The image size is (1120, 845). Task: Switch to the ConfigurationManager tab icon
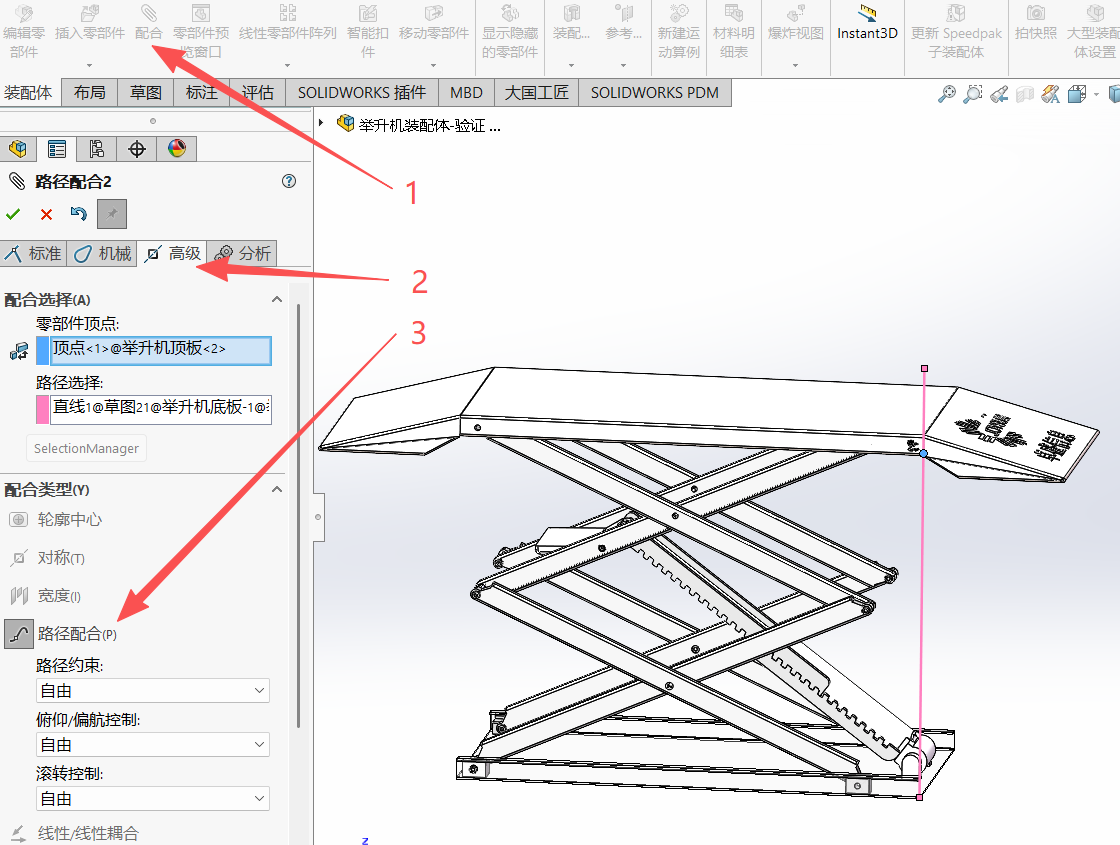97,149
